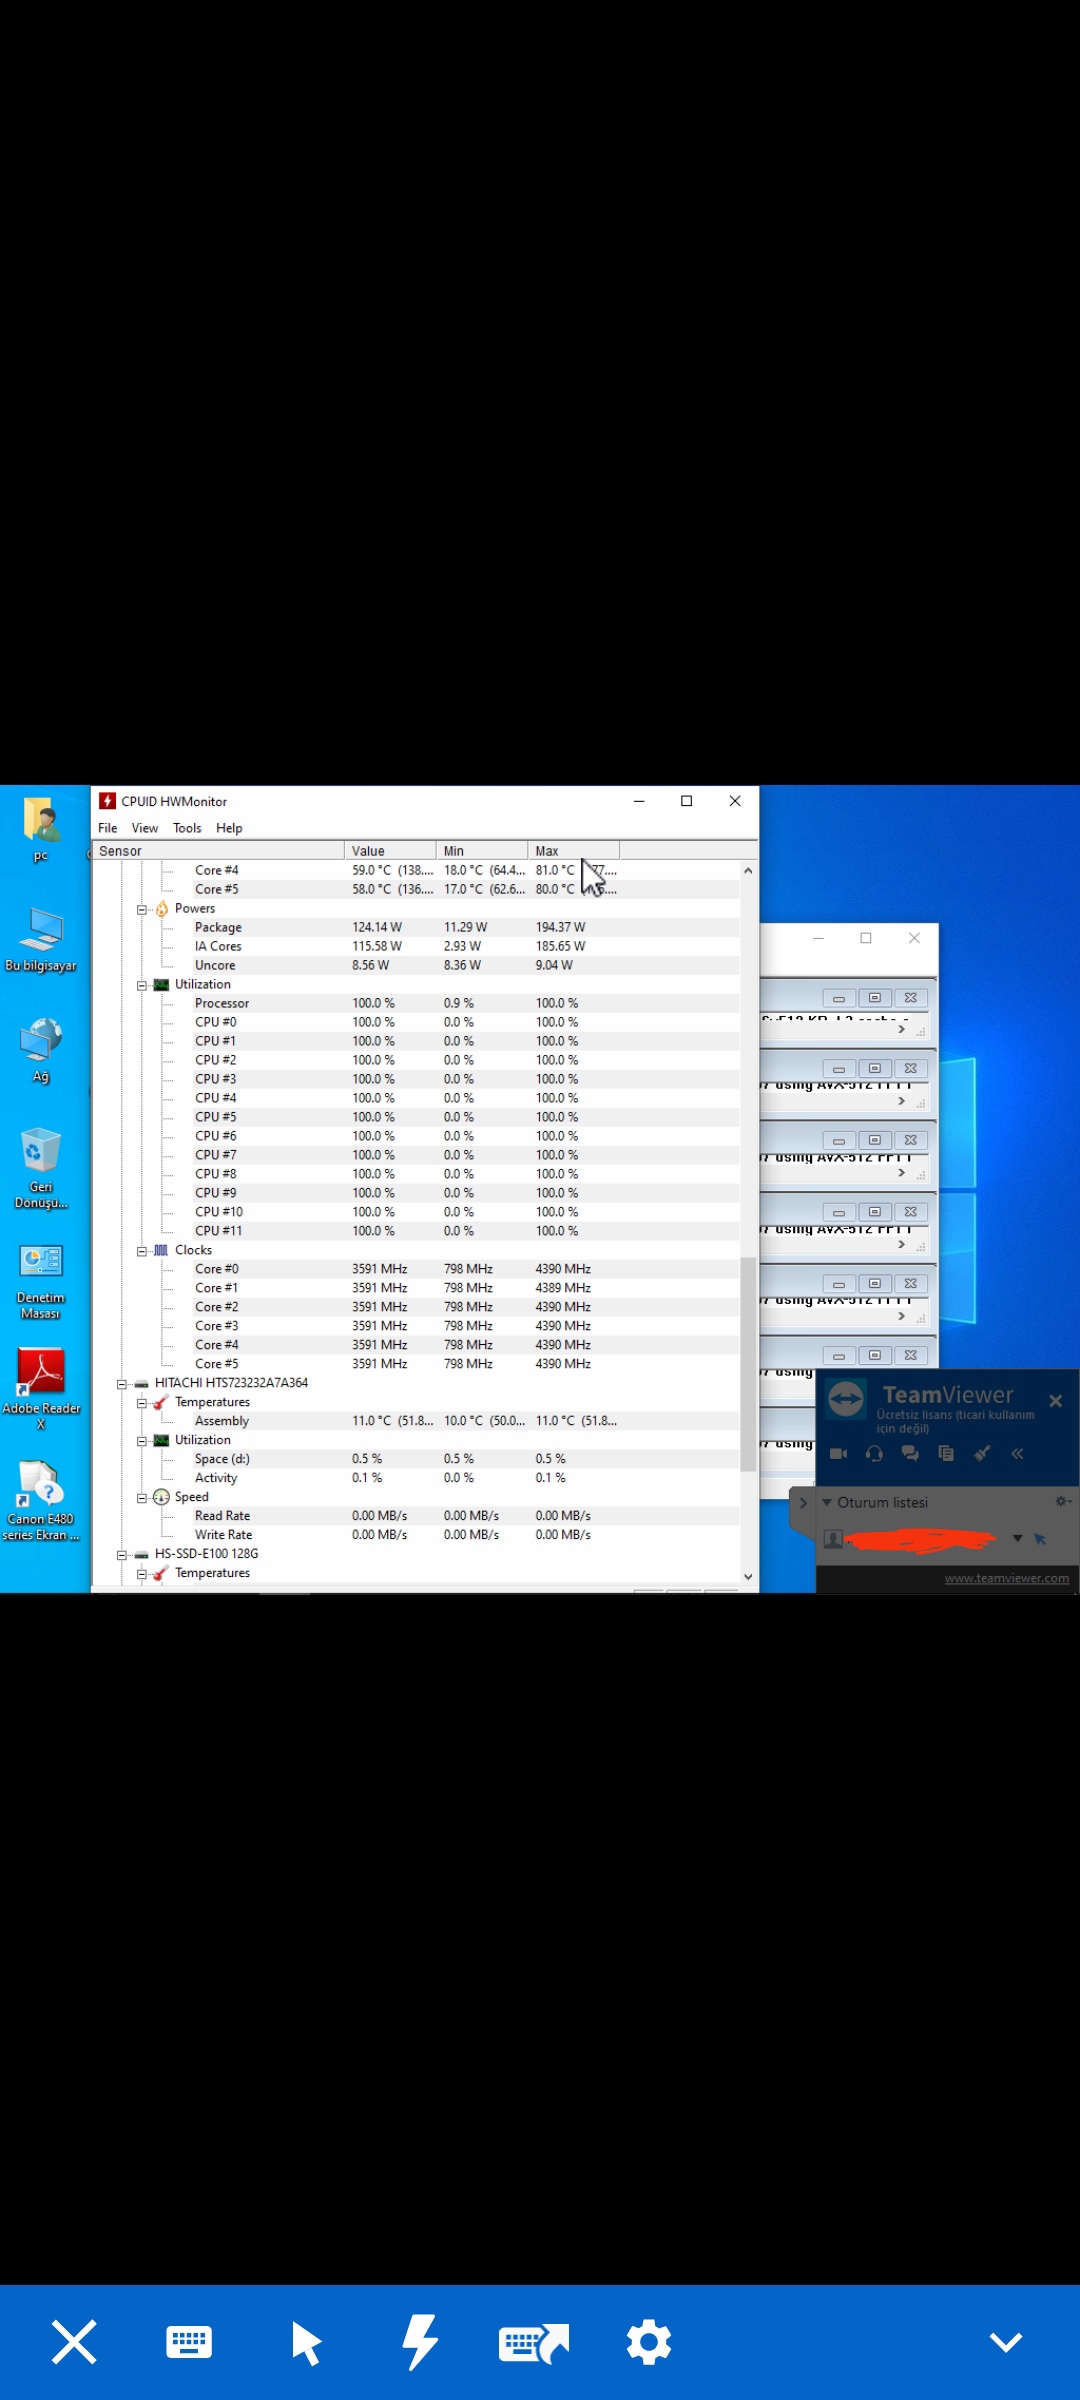Click the headset audio icon in TeamViewer
The height and width of the screenshot is (2400, 1080).
coord(874,1454)
